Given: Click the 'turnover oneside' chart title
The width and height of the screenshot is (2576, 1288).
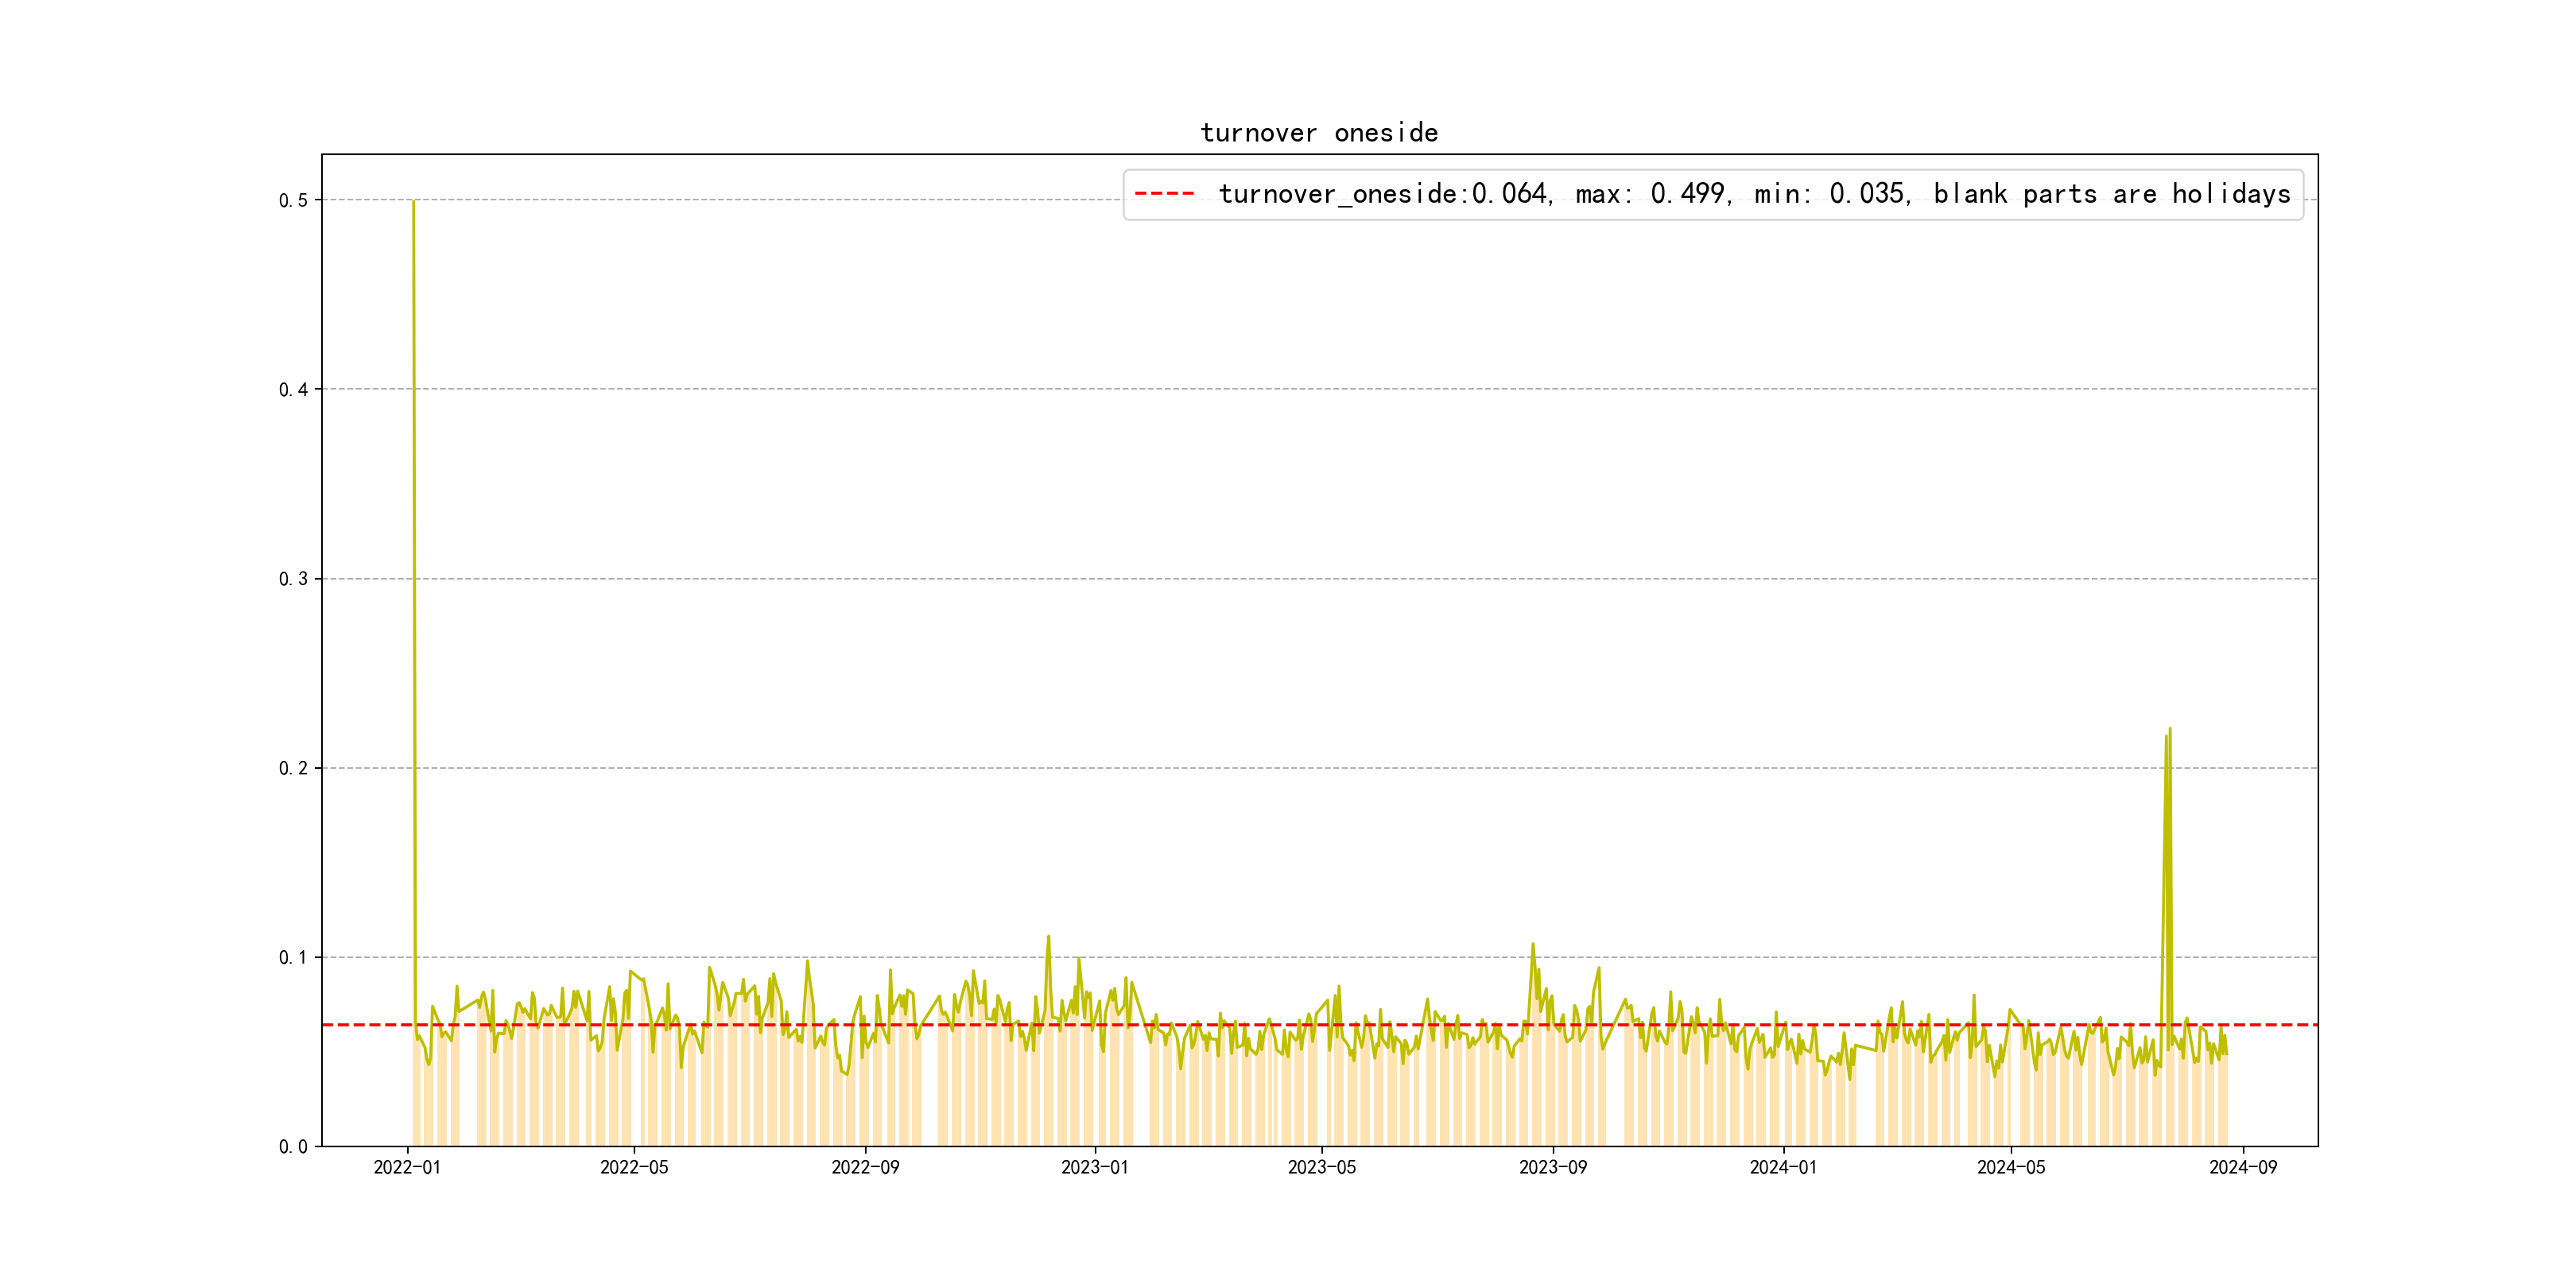Looking at the screenshot, I should tap(1318, 133).
